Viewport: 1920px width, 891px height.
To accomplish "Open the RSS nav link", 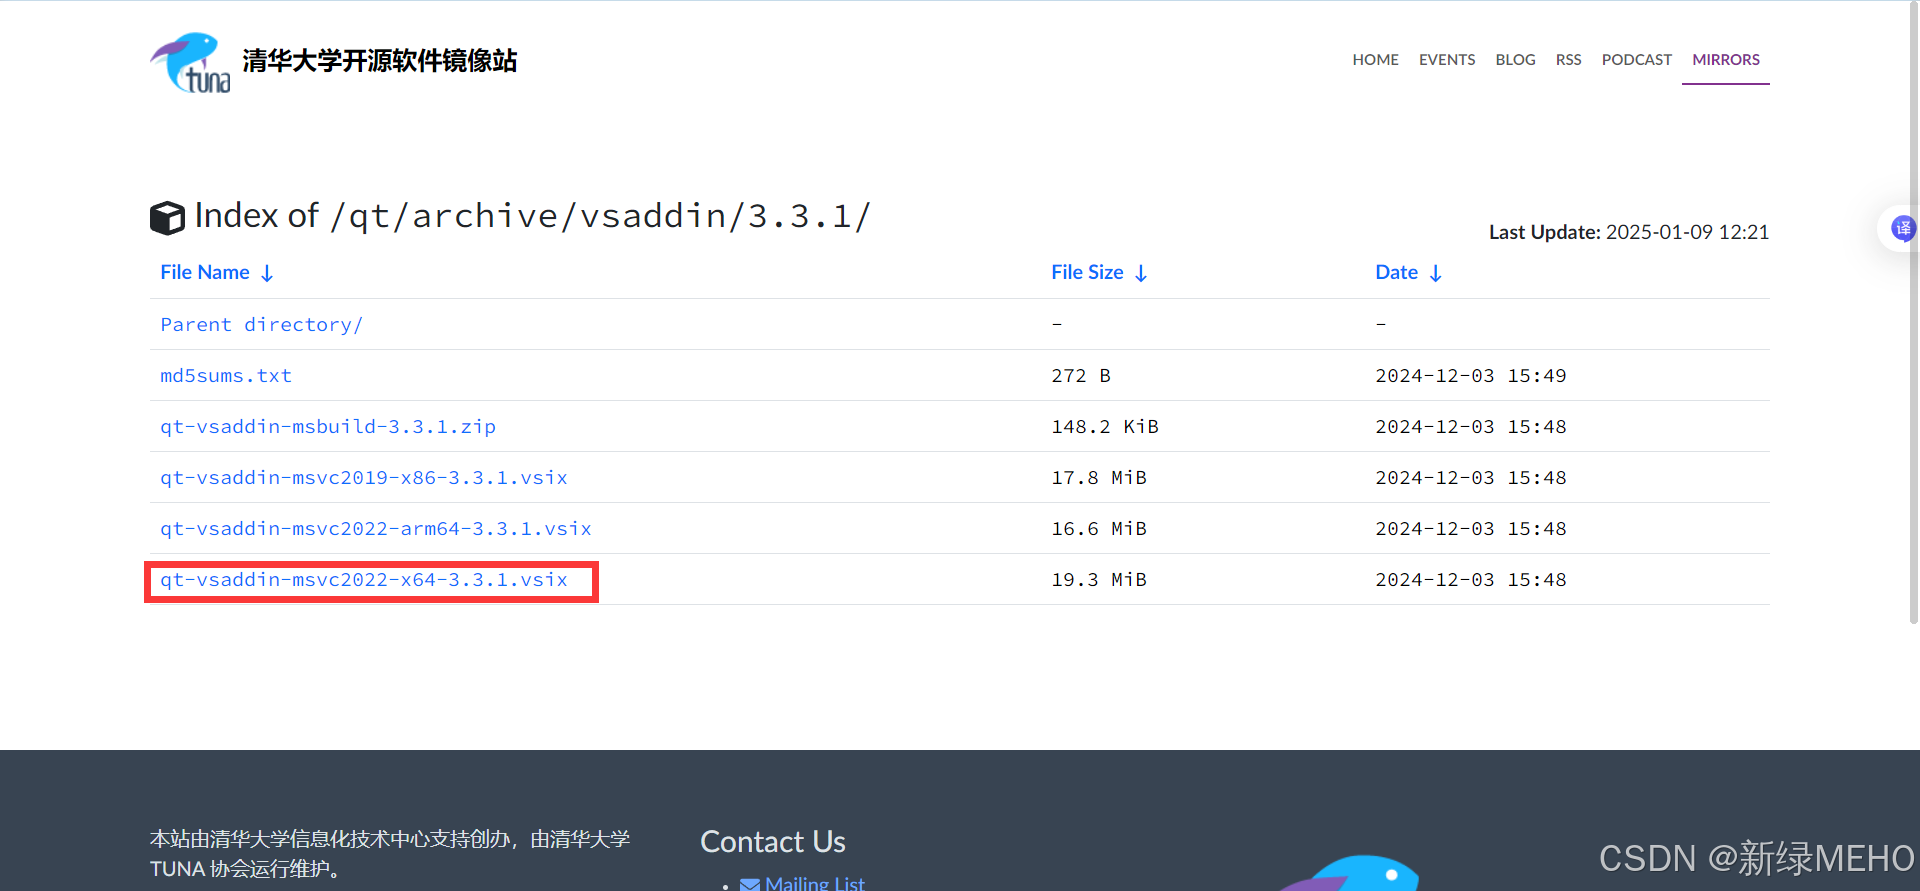I will tap(1568, 60).
